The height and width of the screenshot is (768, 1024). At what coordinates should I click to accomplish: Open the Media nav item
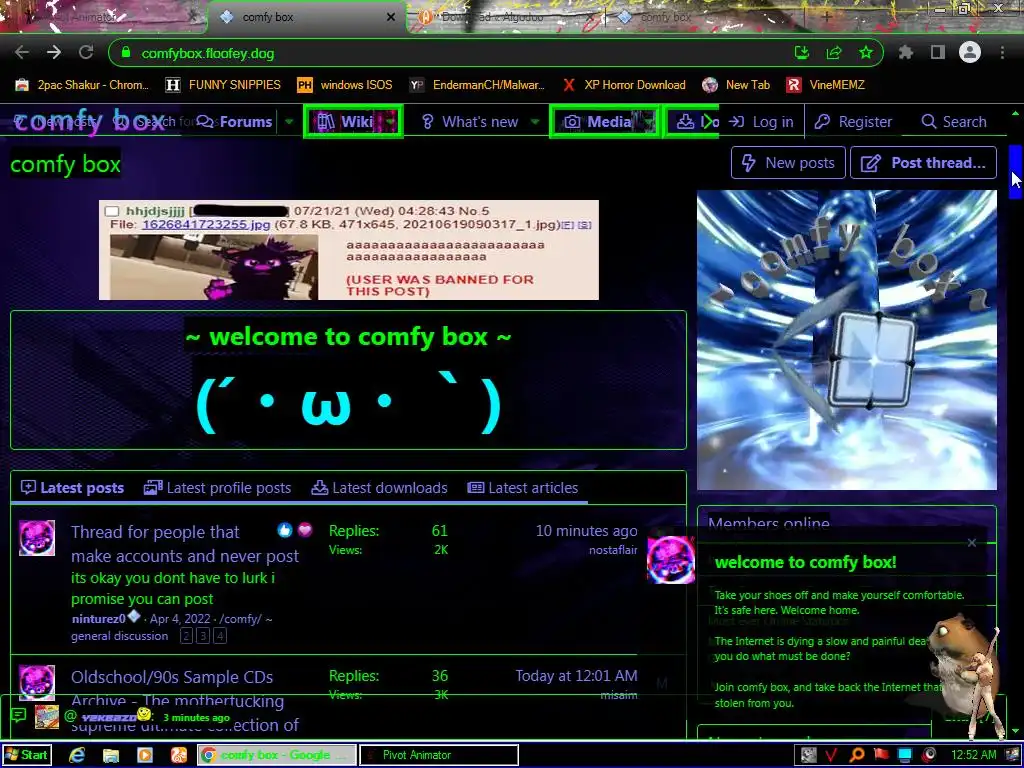click(x=599, y=121)
